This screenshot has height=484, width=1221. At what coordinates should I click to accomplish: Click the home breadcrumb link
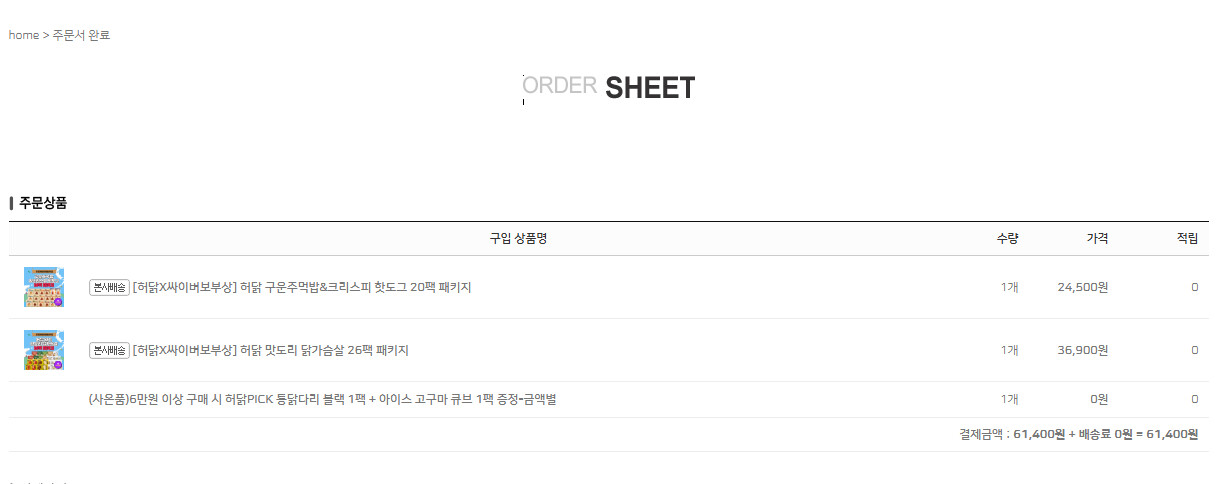[23, 35]
